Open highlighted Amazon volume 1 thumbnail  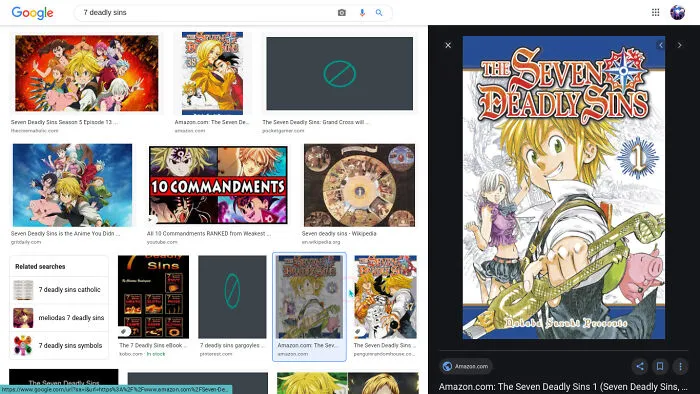309,297
